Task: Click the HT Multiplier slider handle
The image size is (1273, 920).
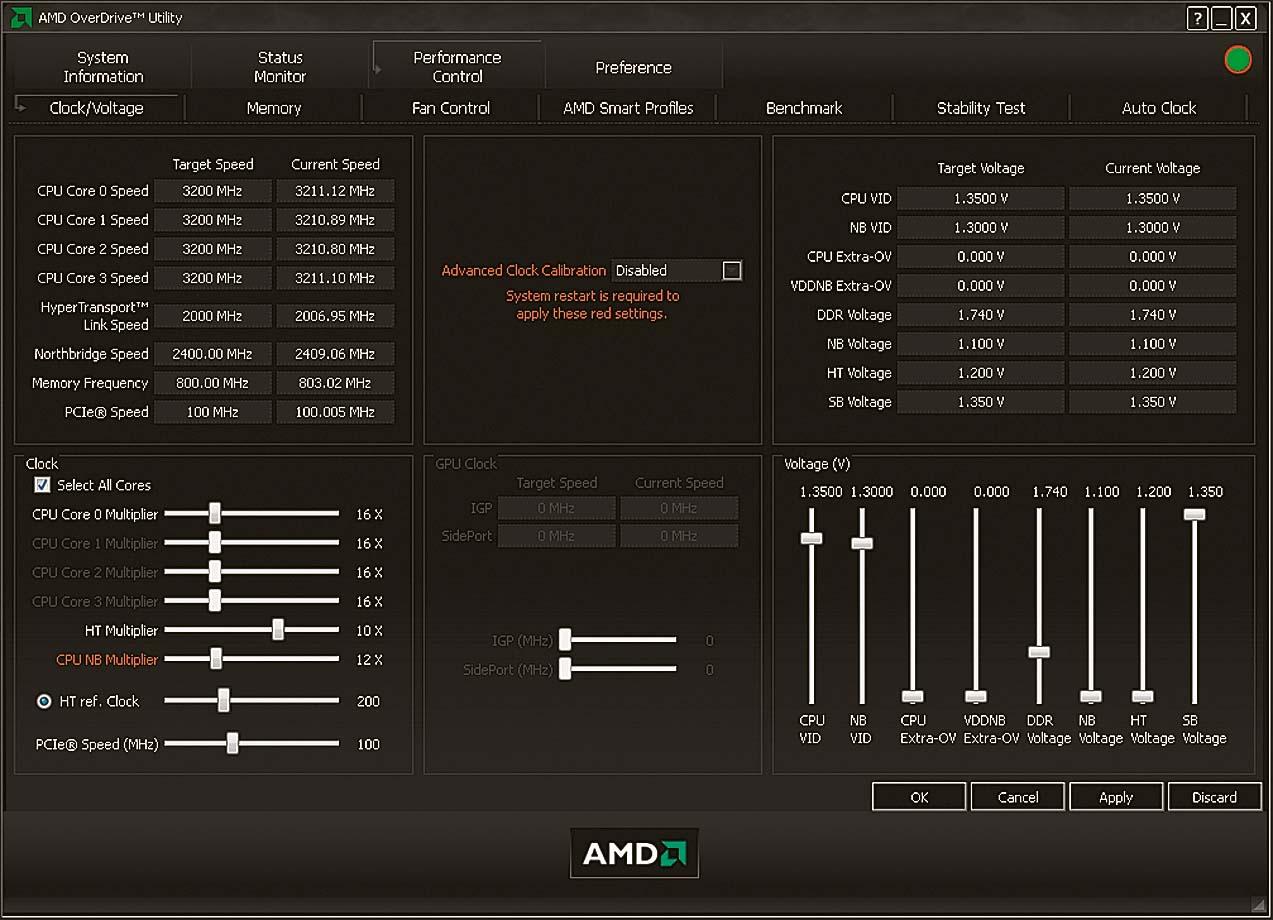Action: (278, 630)
